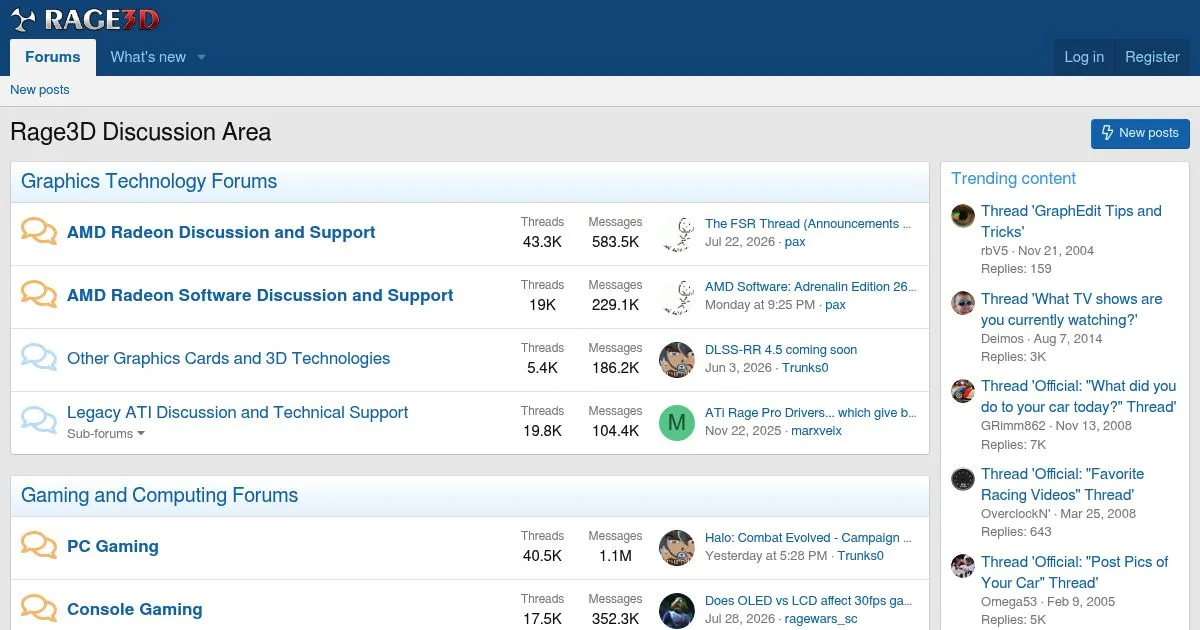Open Other Graphics Cards and 3D Technologies

229,358
